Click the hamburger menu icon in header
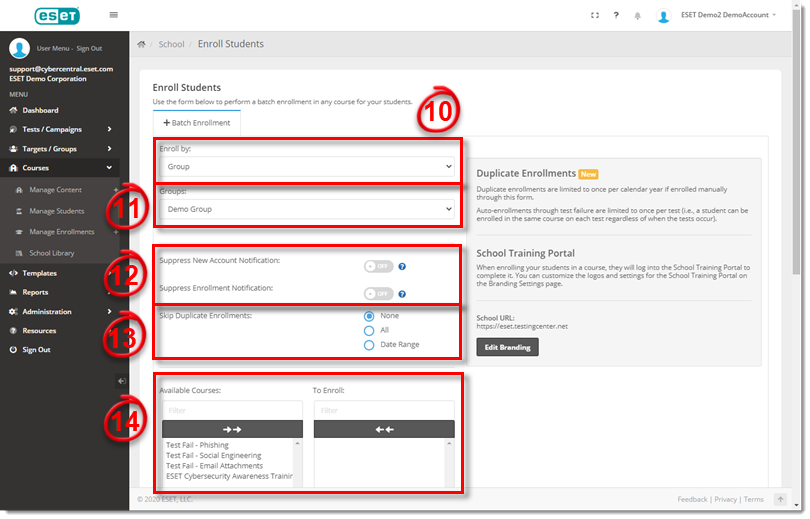Image resolution: width=810 pixels, height=519 pixels. coord(113,15)
